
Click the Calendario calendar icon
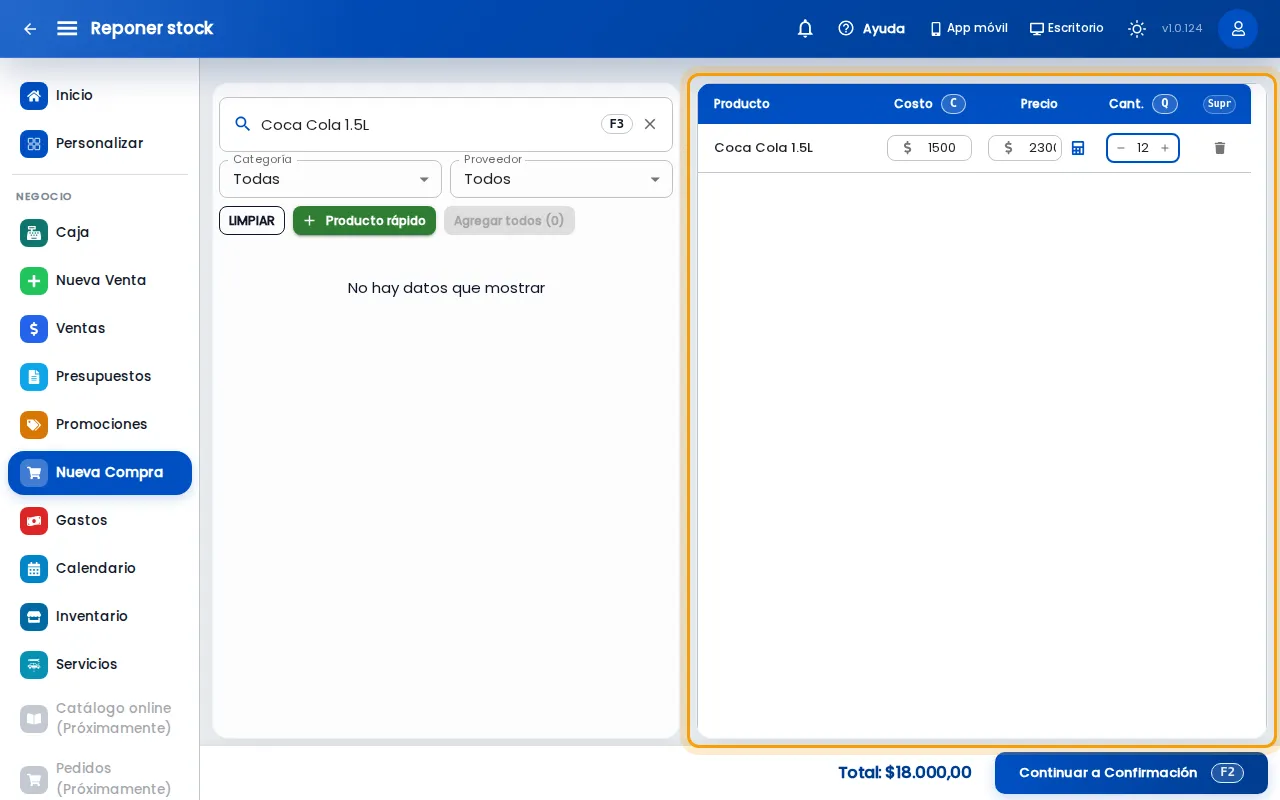pyautogui.click(x=34, y=568)
